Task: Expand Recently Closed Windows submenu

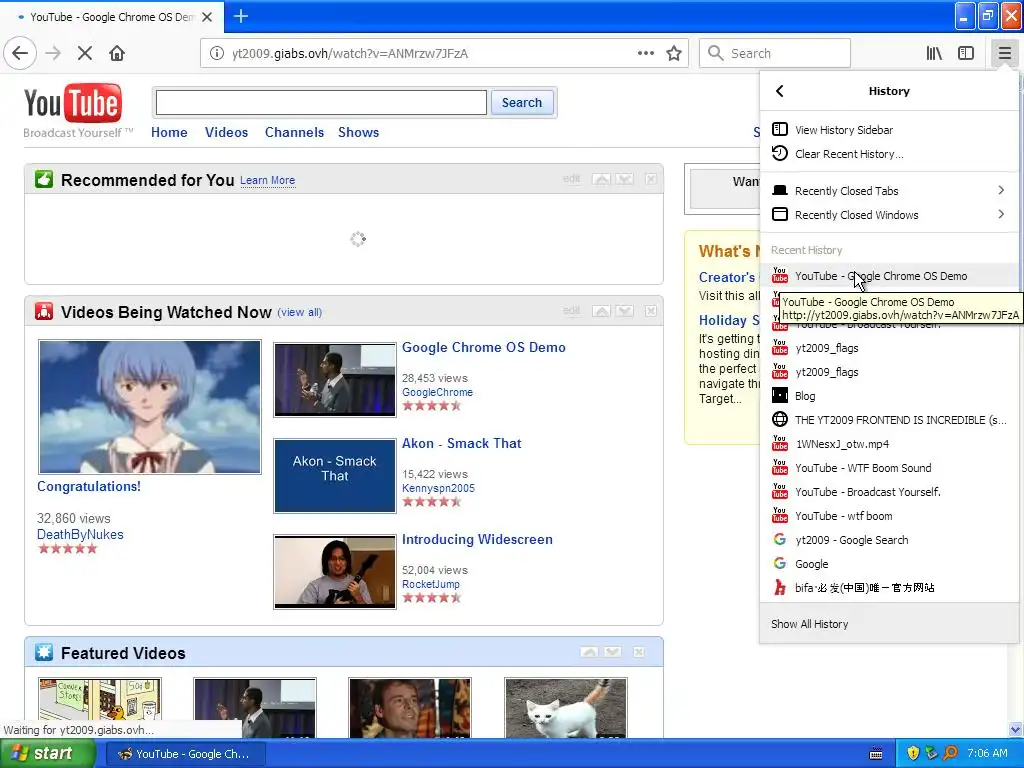Action: 889,215
